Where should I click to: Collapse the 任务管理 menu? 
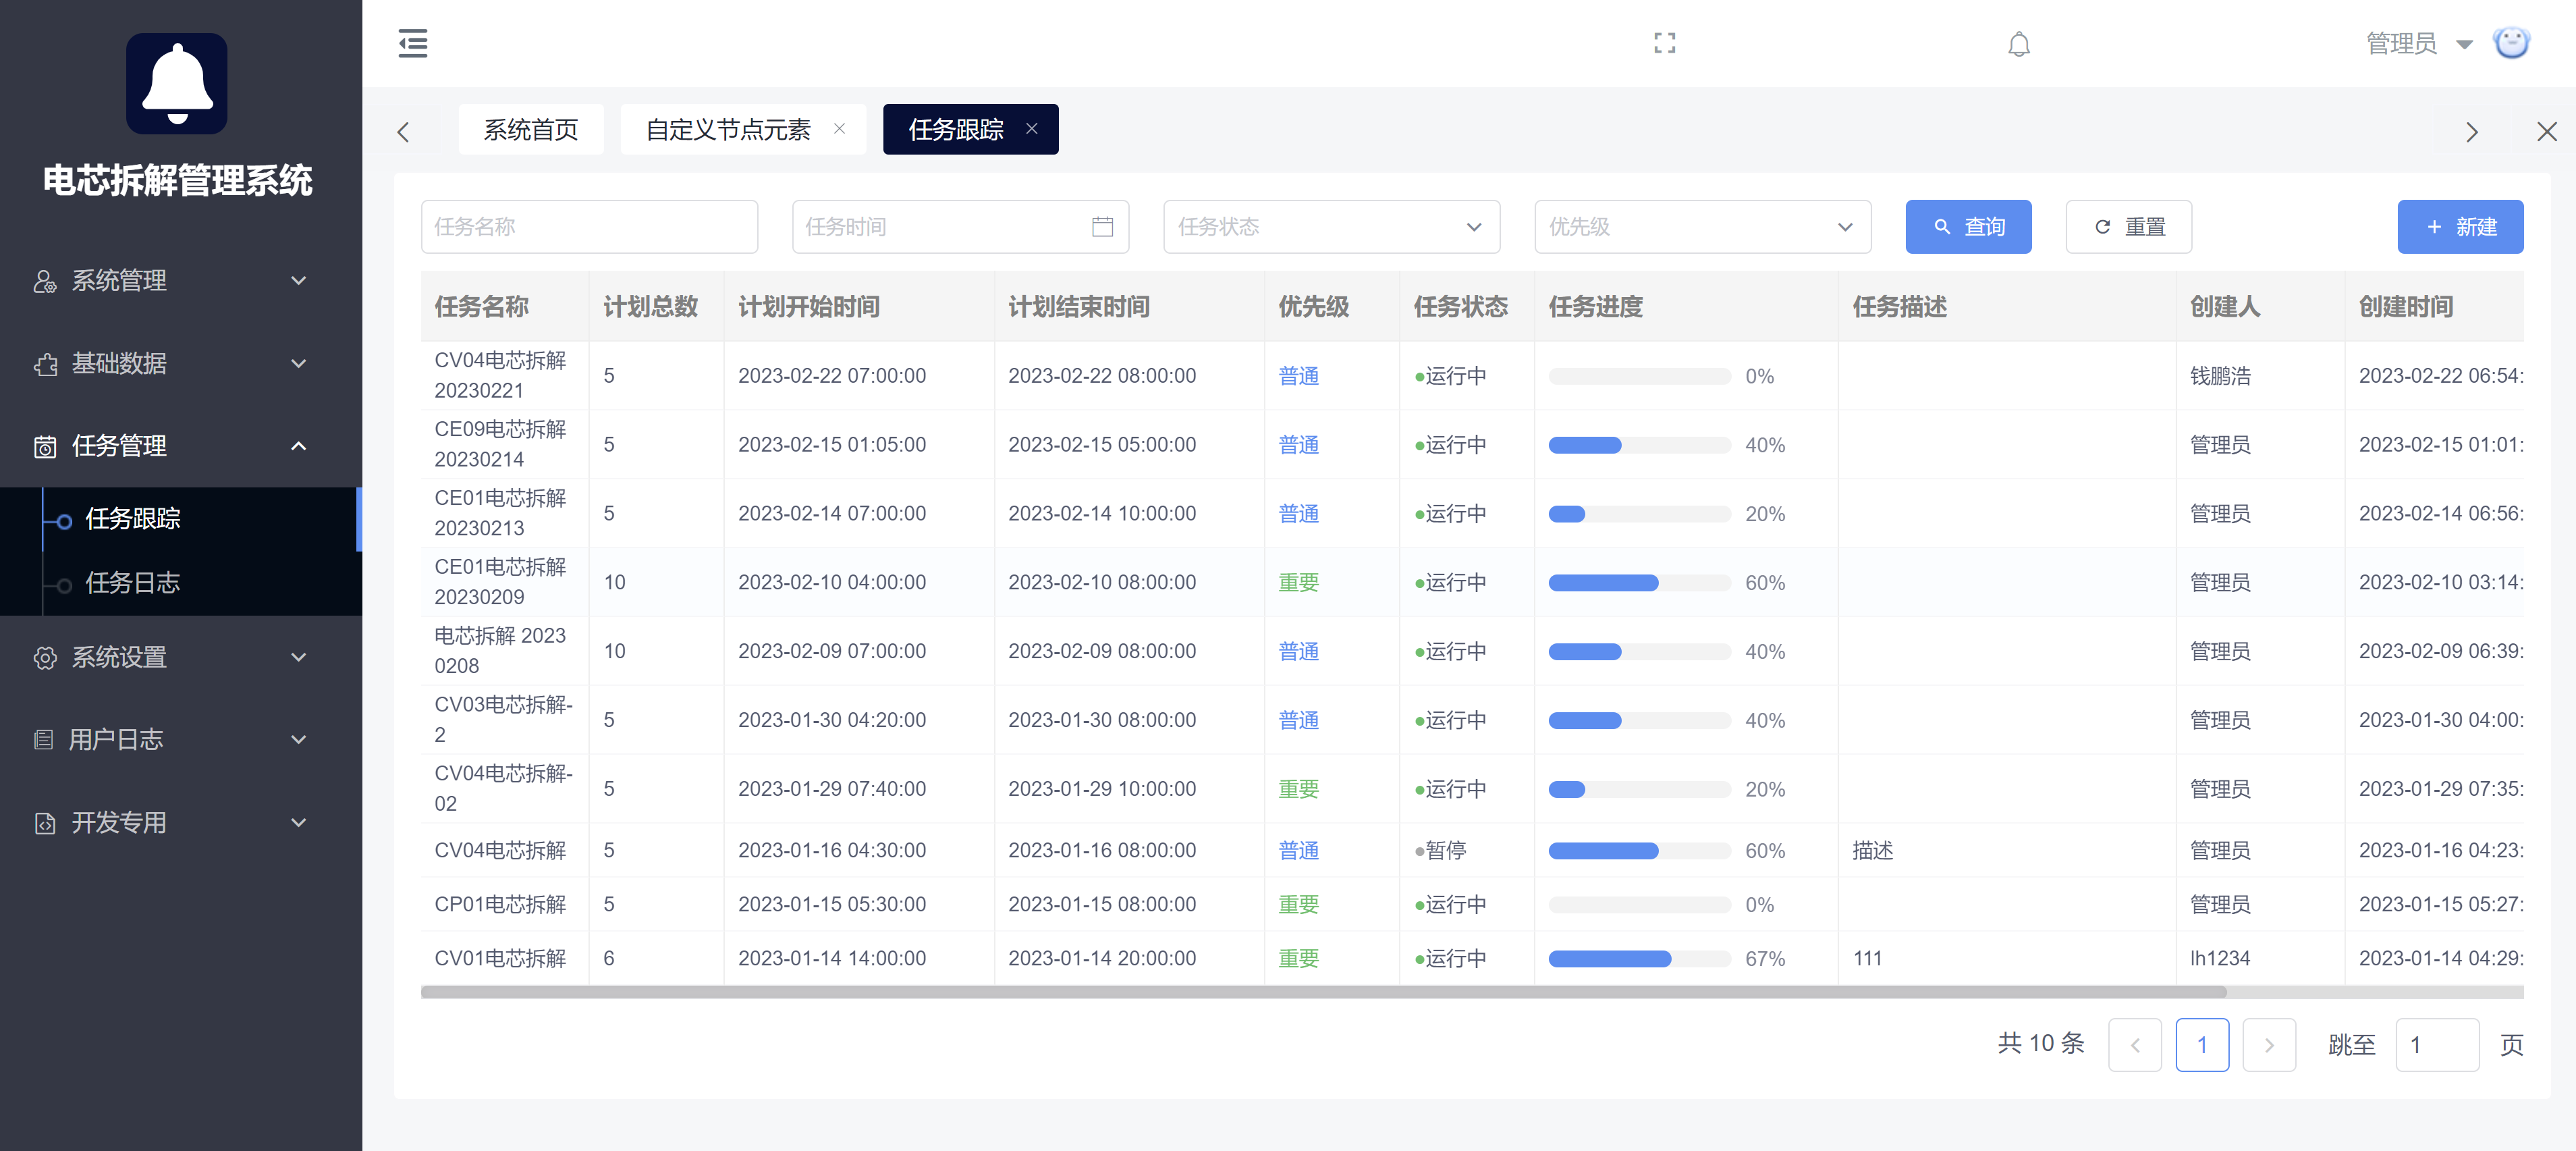pos(181,446)
